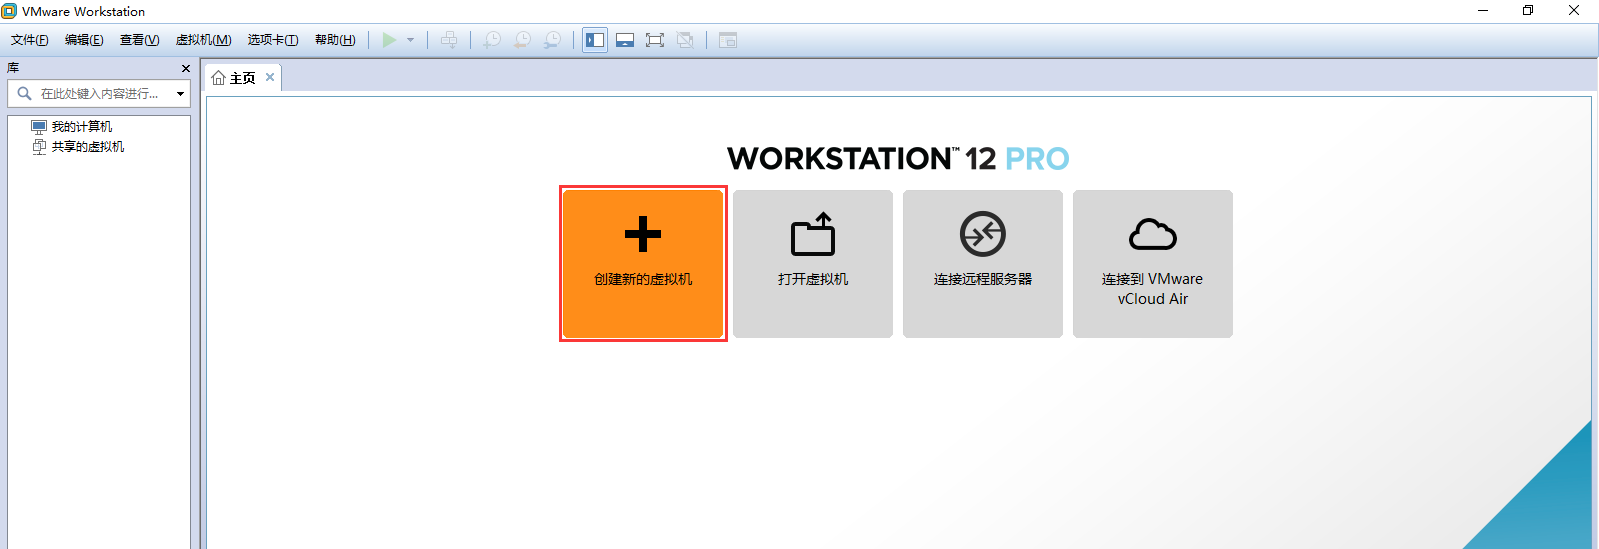Screen dimensions: 1599x549
Task: Expand the library search dropdown arrow
Action: click(x=181, y=94)
